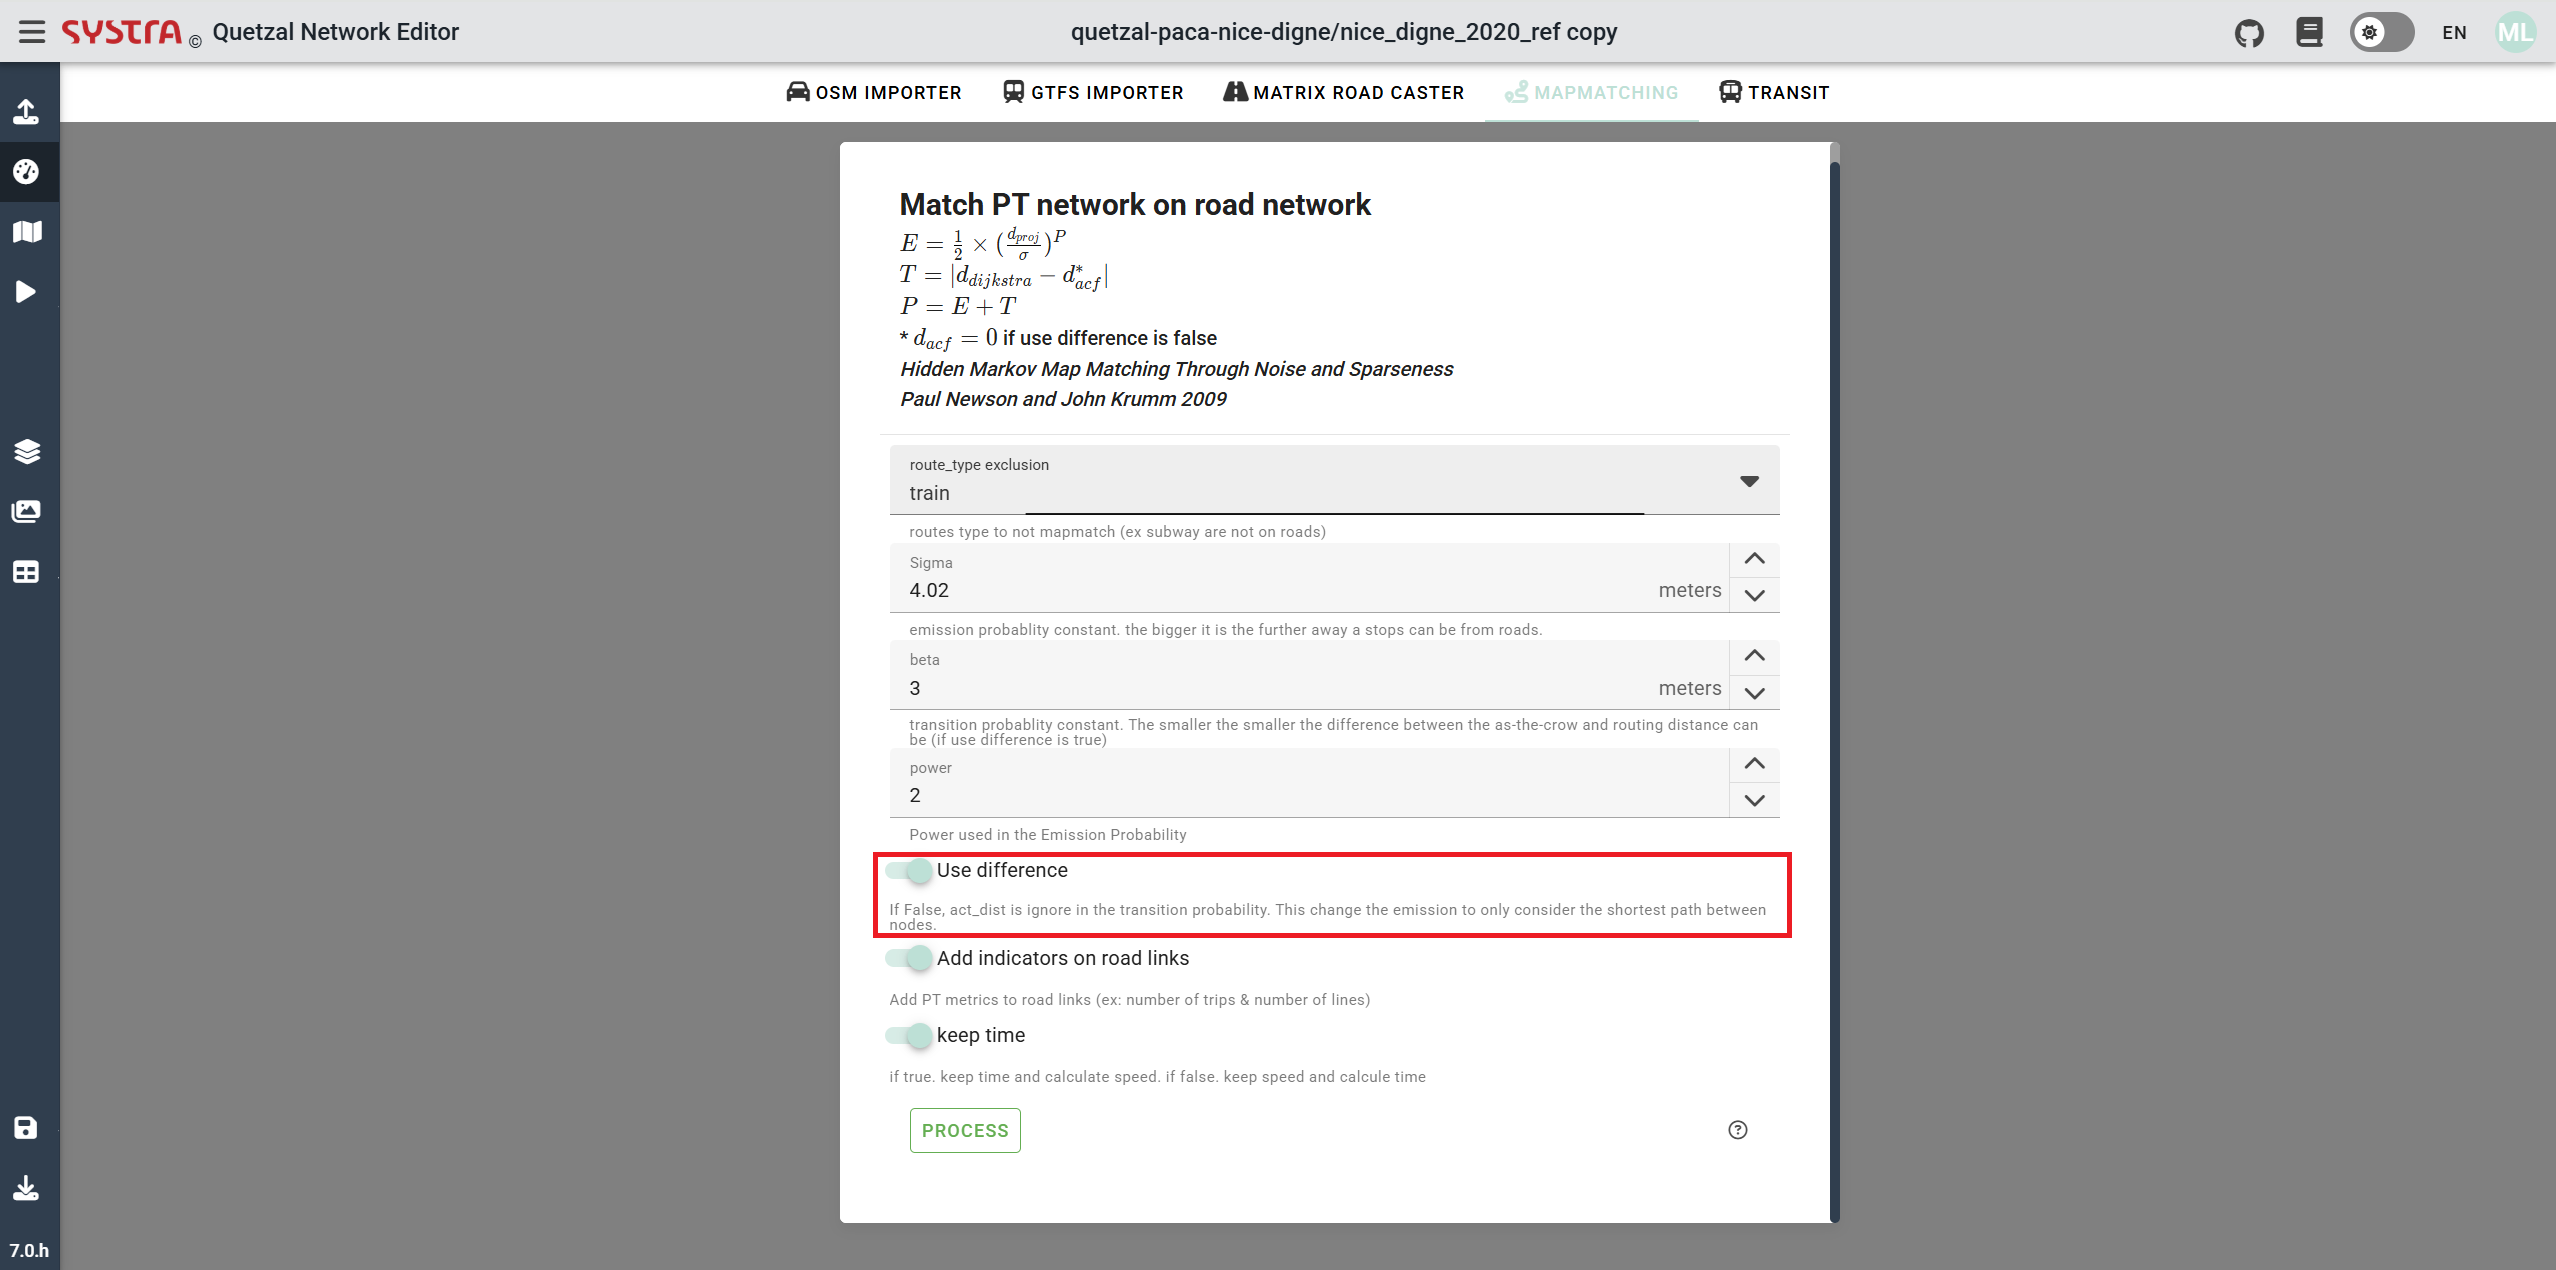Click the version label 7.0.h
The image size is (2556, 1270).
(29, 1250)
